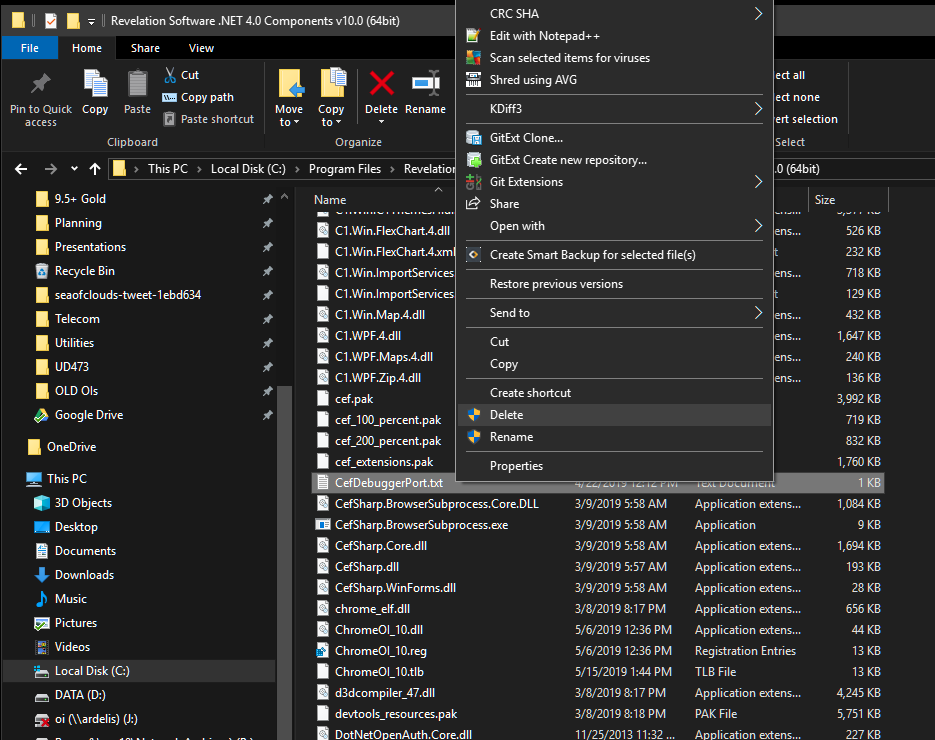This screenshot has width=935, height=740.
Task: Click the shield icon next to Delete
Action: point(474,415)
